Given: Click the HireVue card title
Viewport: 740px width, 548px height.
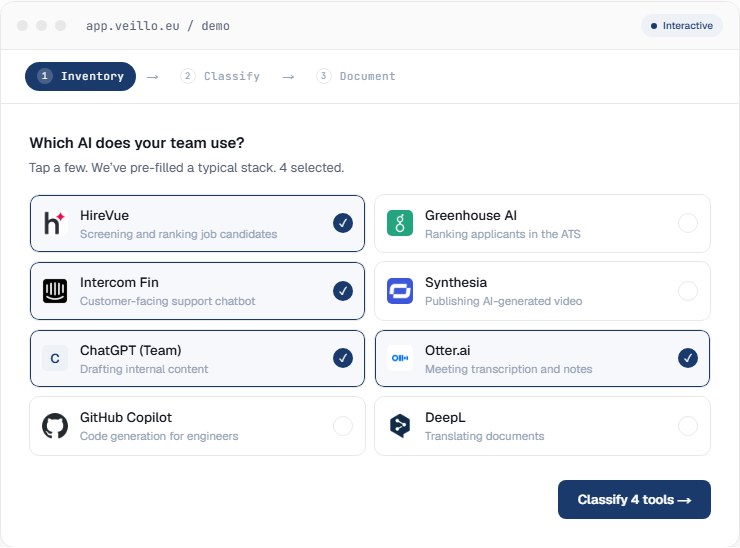Looking at the screenshot, I should pos(104,215).
